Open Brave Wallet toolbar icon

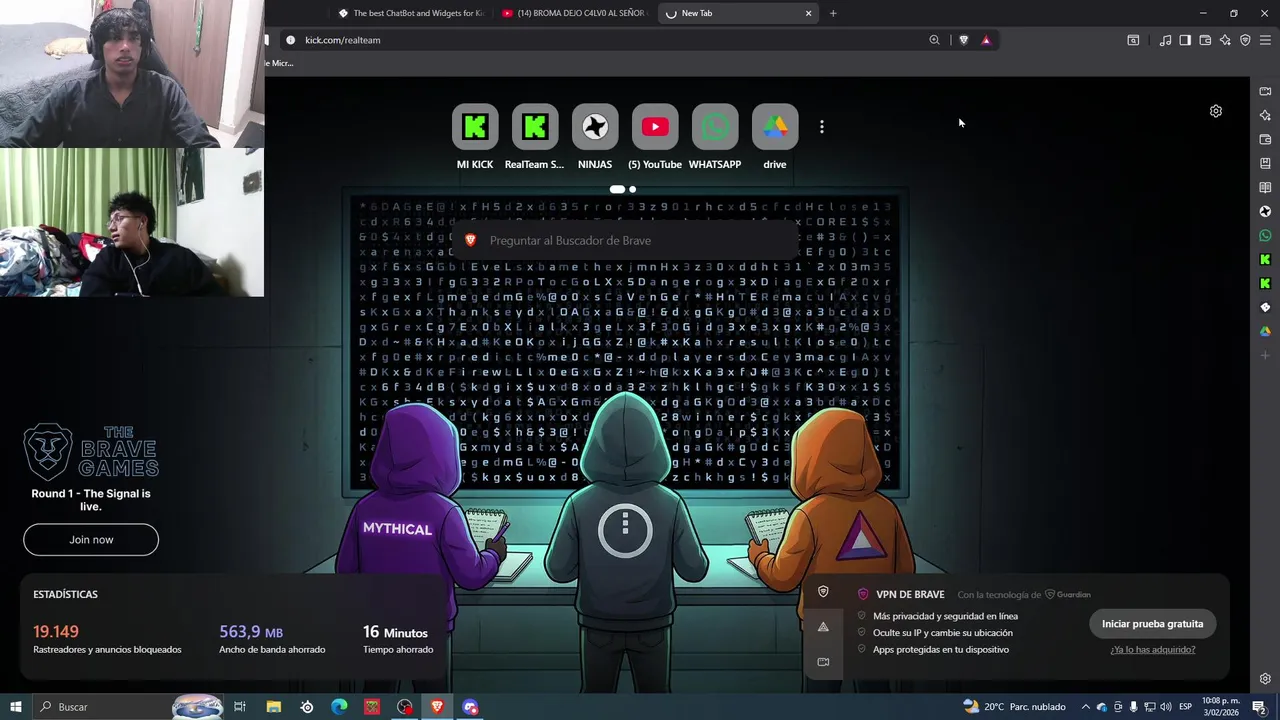click(x=1205, y=40)
